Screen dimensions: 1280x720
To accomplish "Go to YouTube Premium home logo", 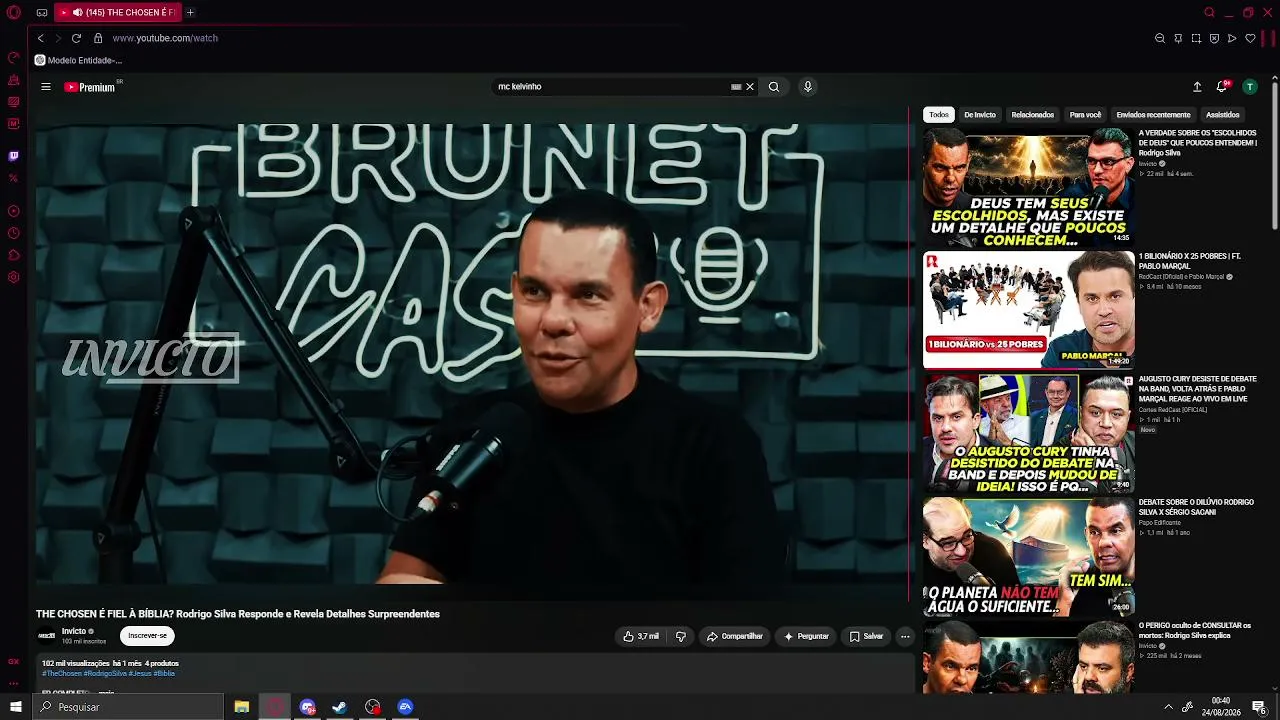I will [90, 87].
